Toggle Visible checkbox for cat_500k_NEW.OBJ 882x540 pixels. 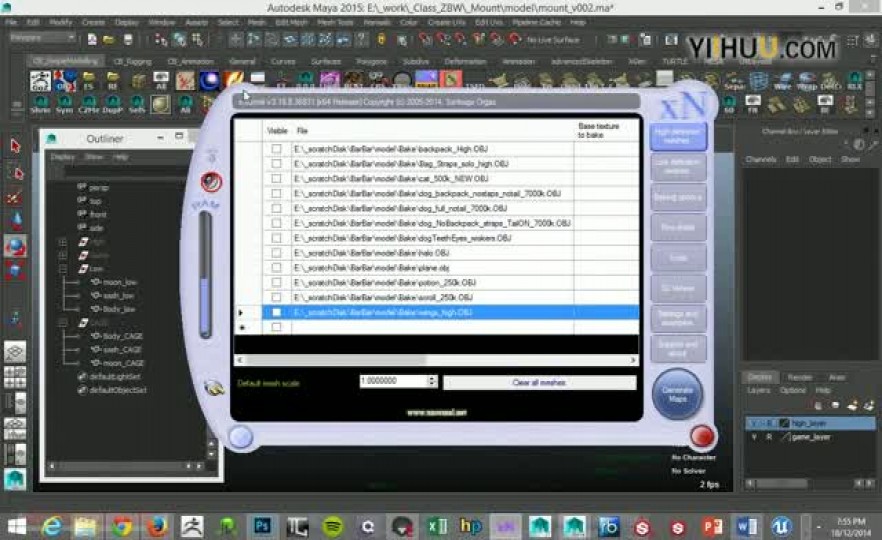click(276, 178)
